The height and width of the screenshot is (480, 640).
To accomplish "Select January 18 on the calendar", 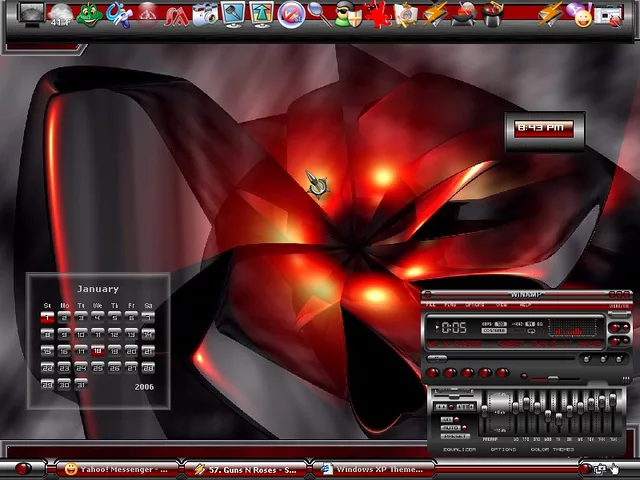I will click(97, 351).
